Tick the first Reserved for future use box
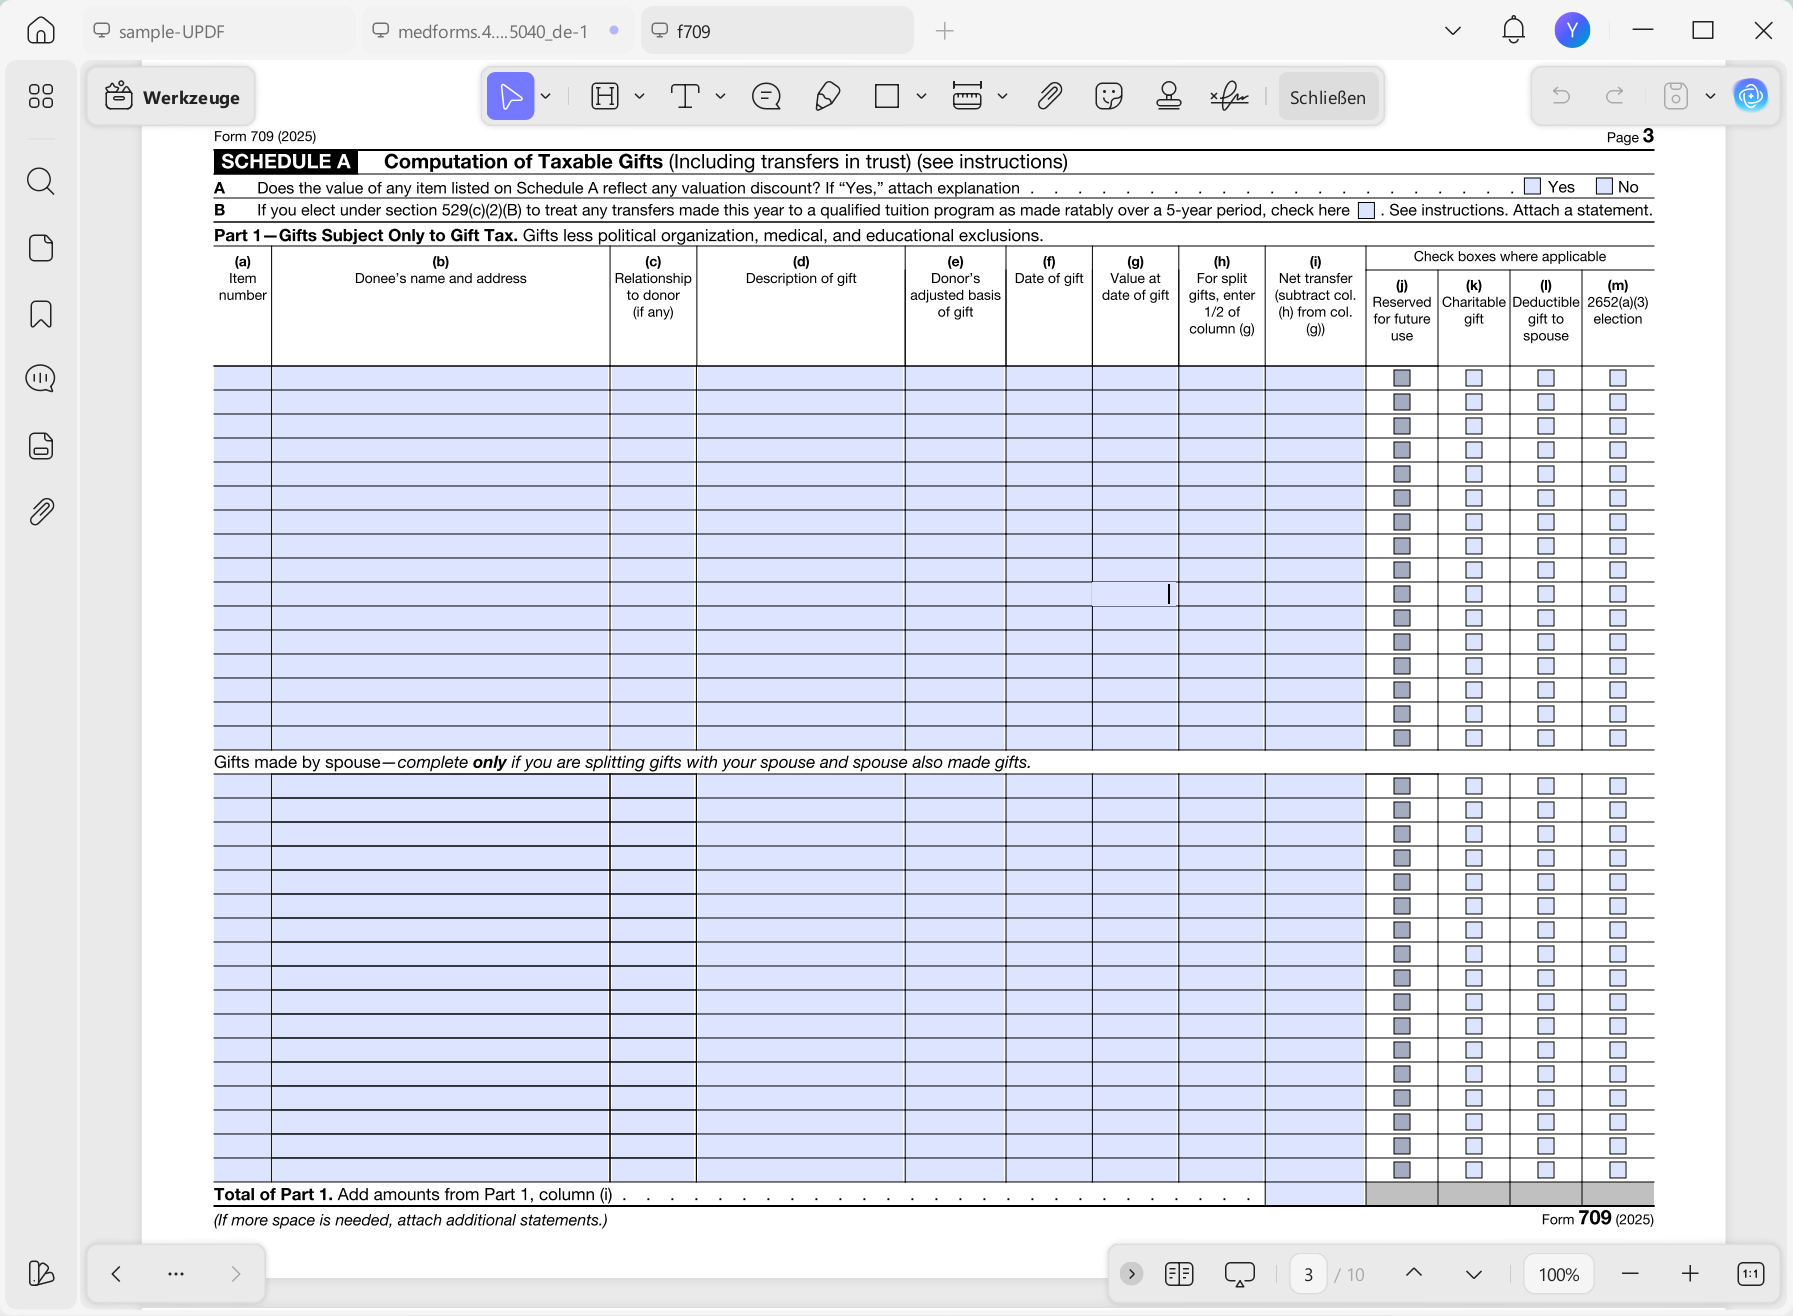Image resolution: width=1793 pixels, height=1316 pixels. click(x=1402, y=378)
